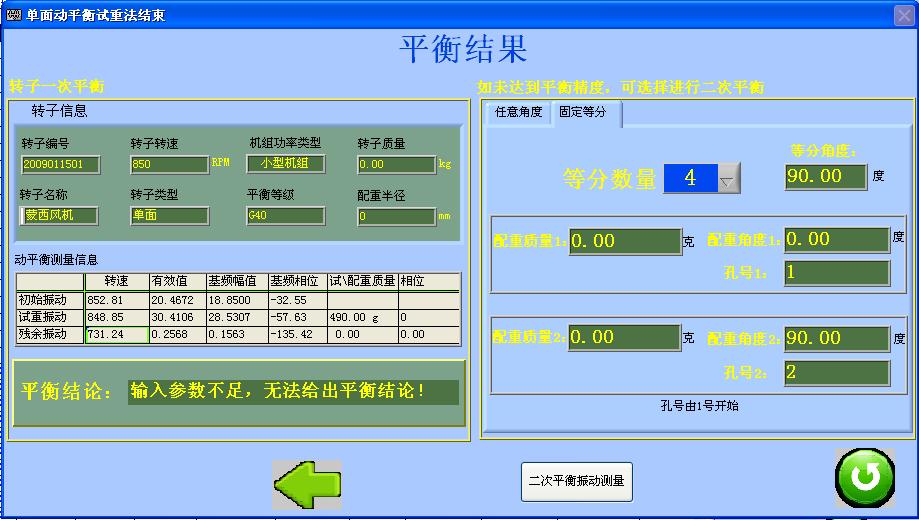Image resolution: width=919 pixels, height=520 pixels.
Task: Click the 转子名称 field 蒙西风机
Action: point(59,216)
